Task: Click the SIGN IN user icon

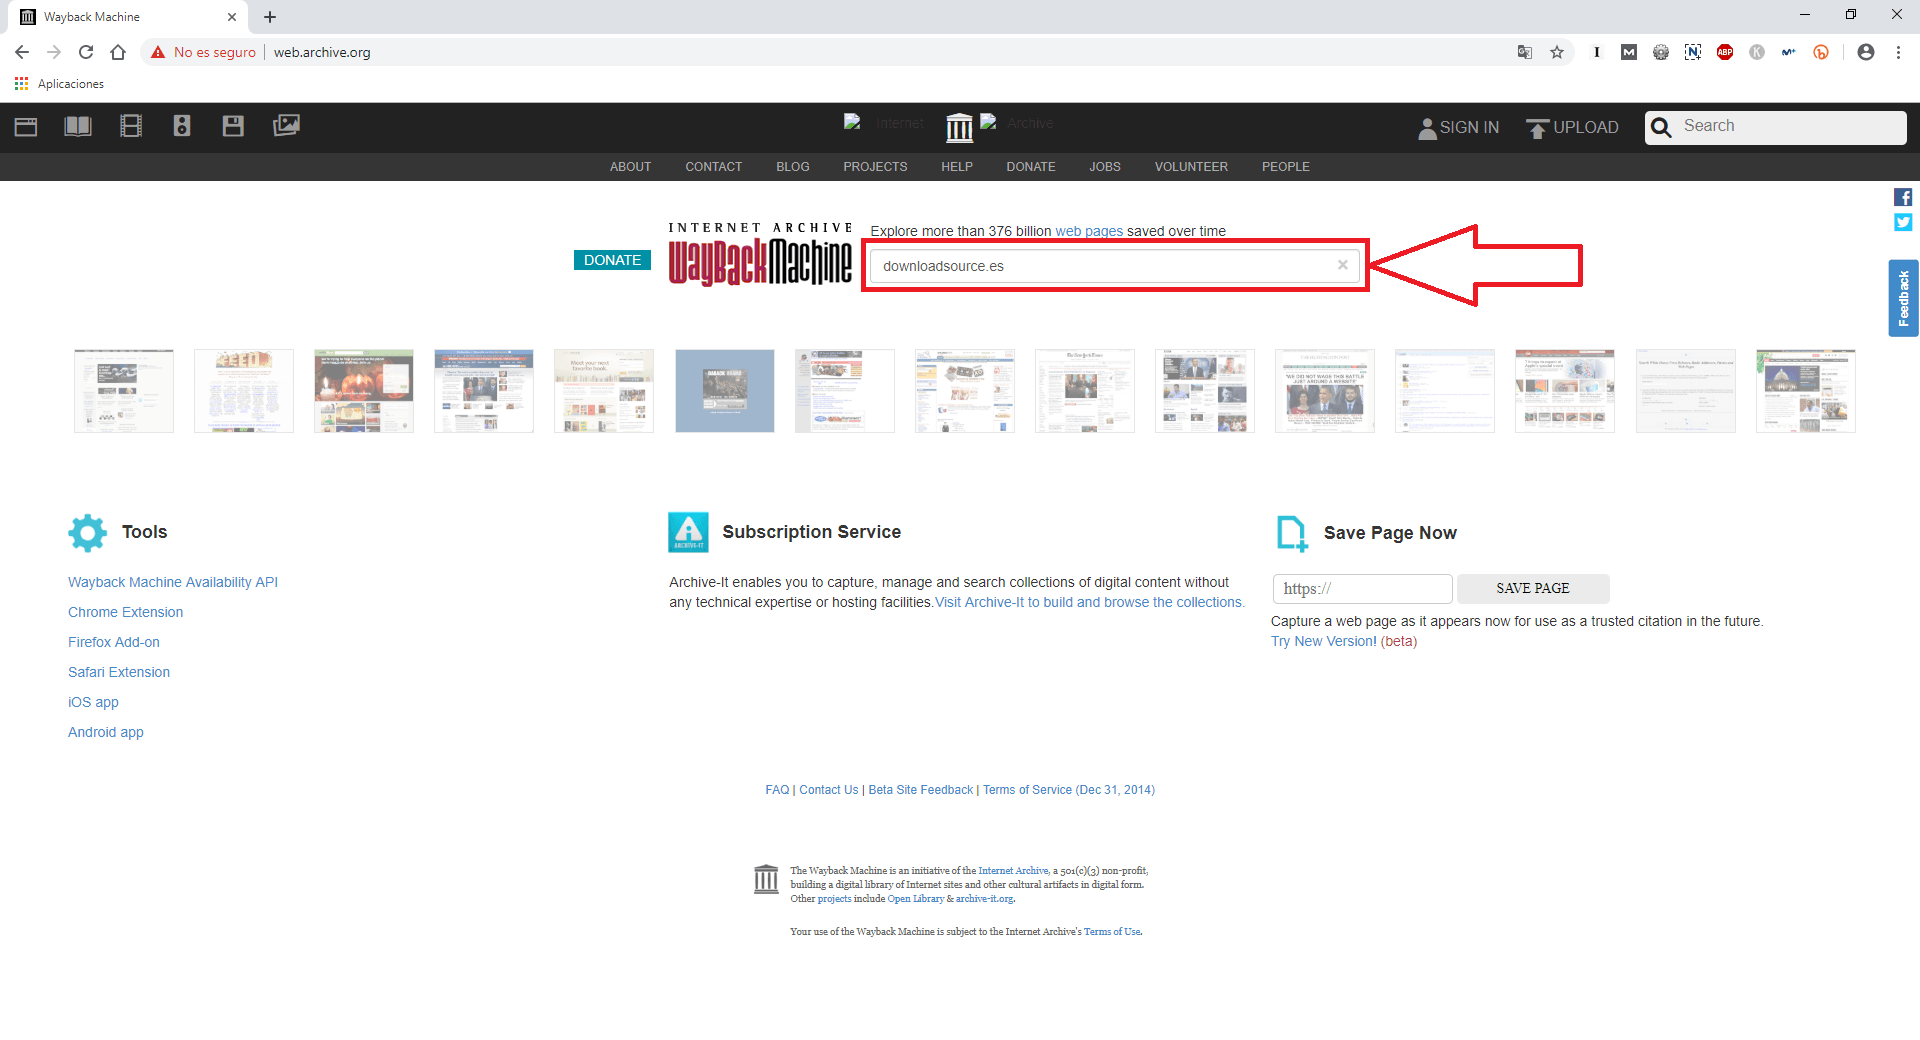Action: [1427, 128]
